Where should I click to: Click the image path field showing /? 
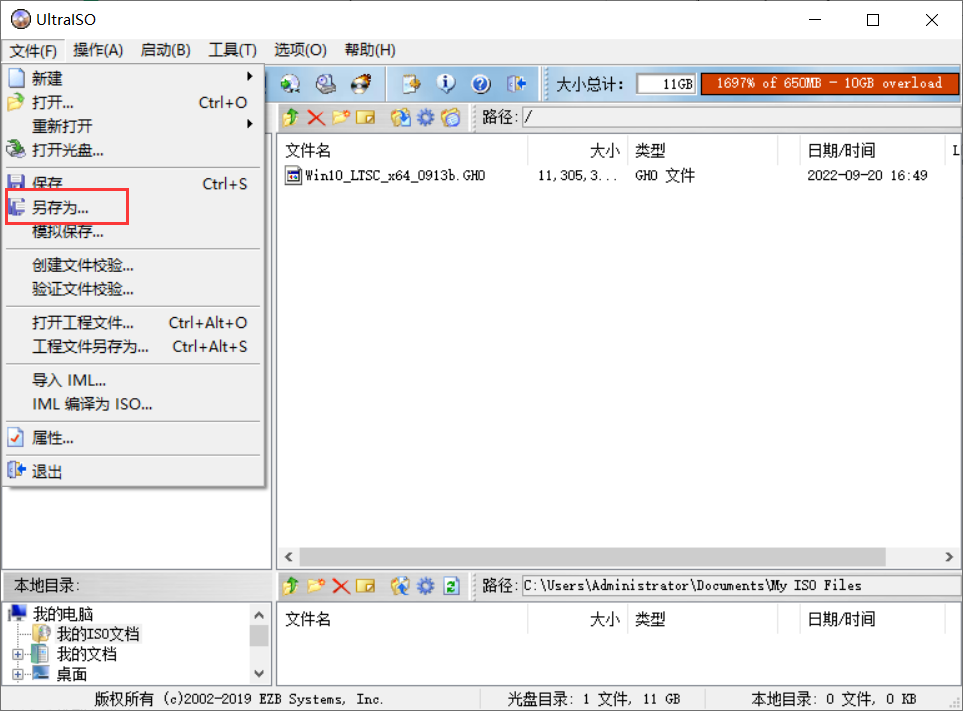(x=742, y=117)
